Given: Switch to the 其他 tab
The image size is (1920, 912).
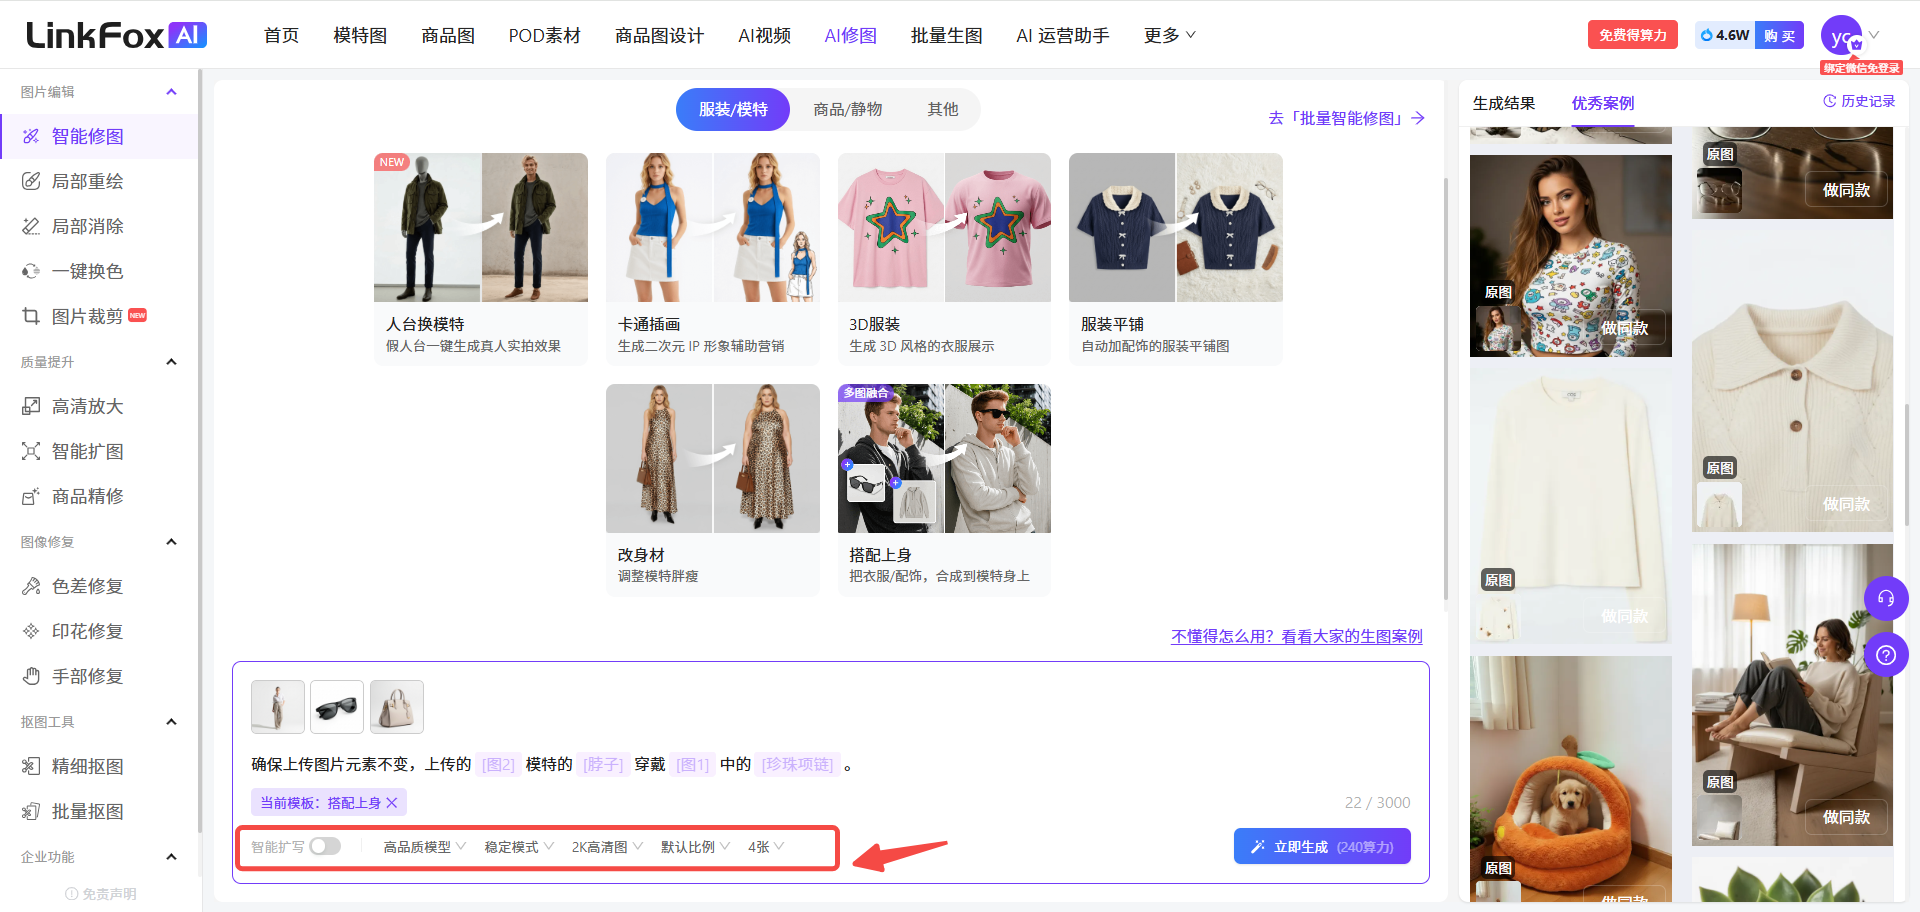Looking at the screenshot, I should [942, 109].
